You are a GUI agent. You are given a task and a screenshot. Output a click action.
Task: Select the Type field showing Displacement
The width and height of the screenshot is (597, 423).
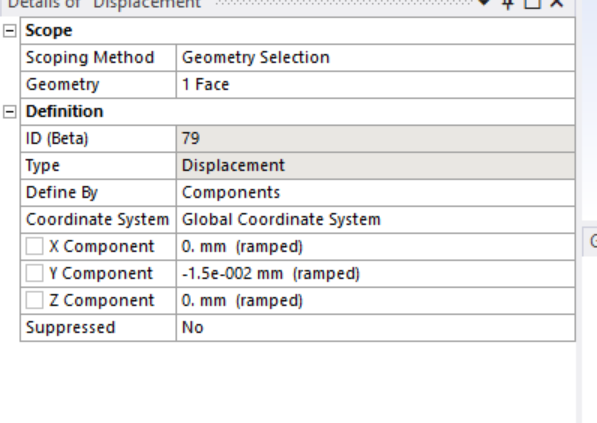tap(375, 166)
